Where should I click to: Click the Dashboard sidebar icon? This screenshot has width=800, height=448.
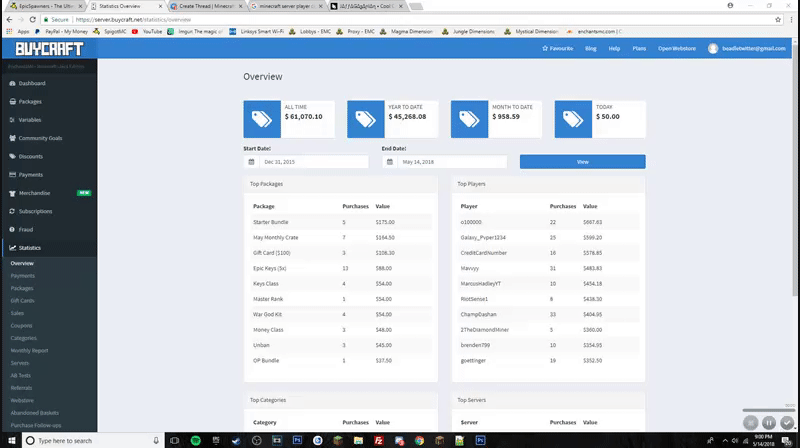coord(12,83)
